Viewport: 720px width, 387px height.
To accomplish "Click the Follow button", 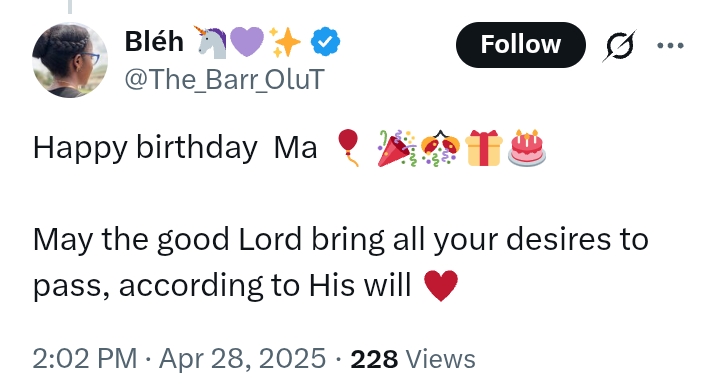I will (x=521, y=45).
